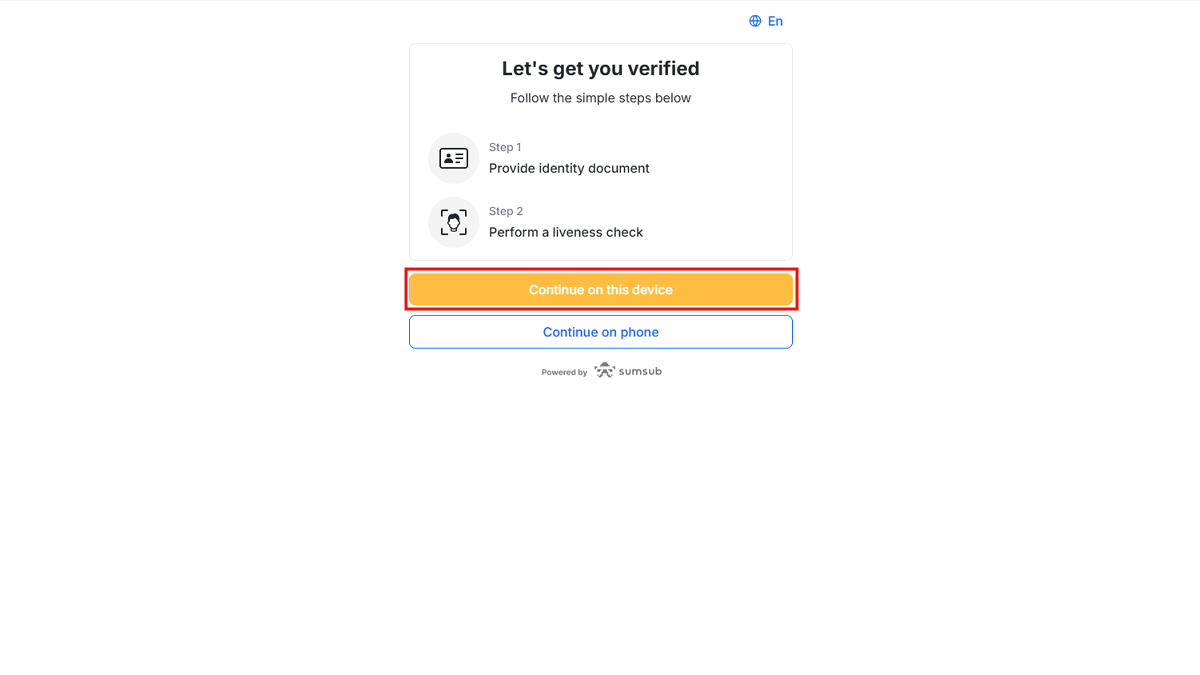This screenshot has height=675, width=1200.
Task: Open the En language selector
Action: [766, 21]
